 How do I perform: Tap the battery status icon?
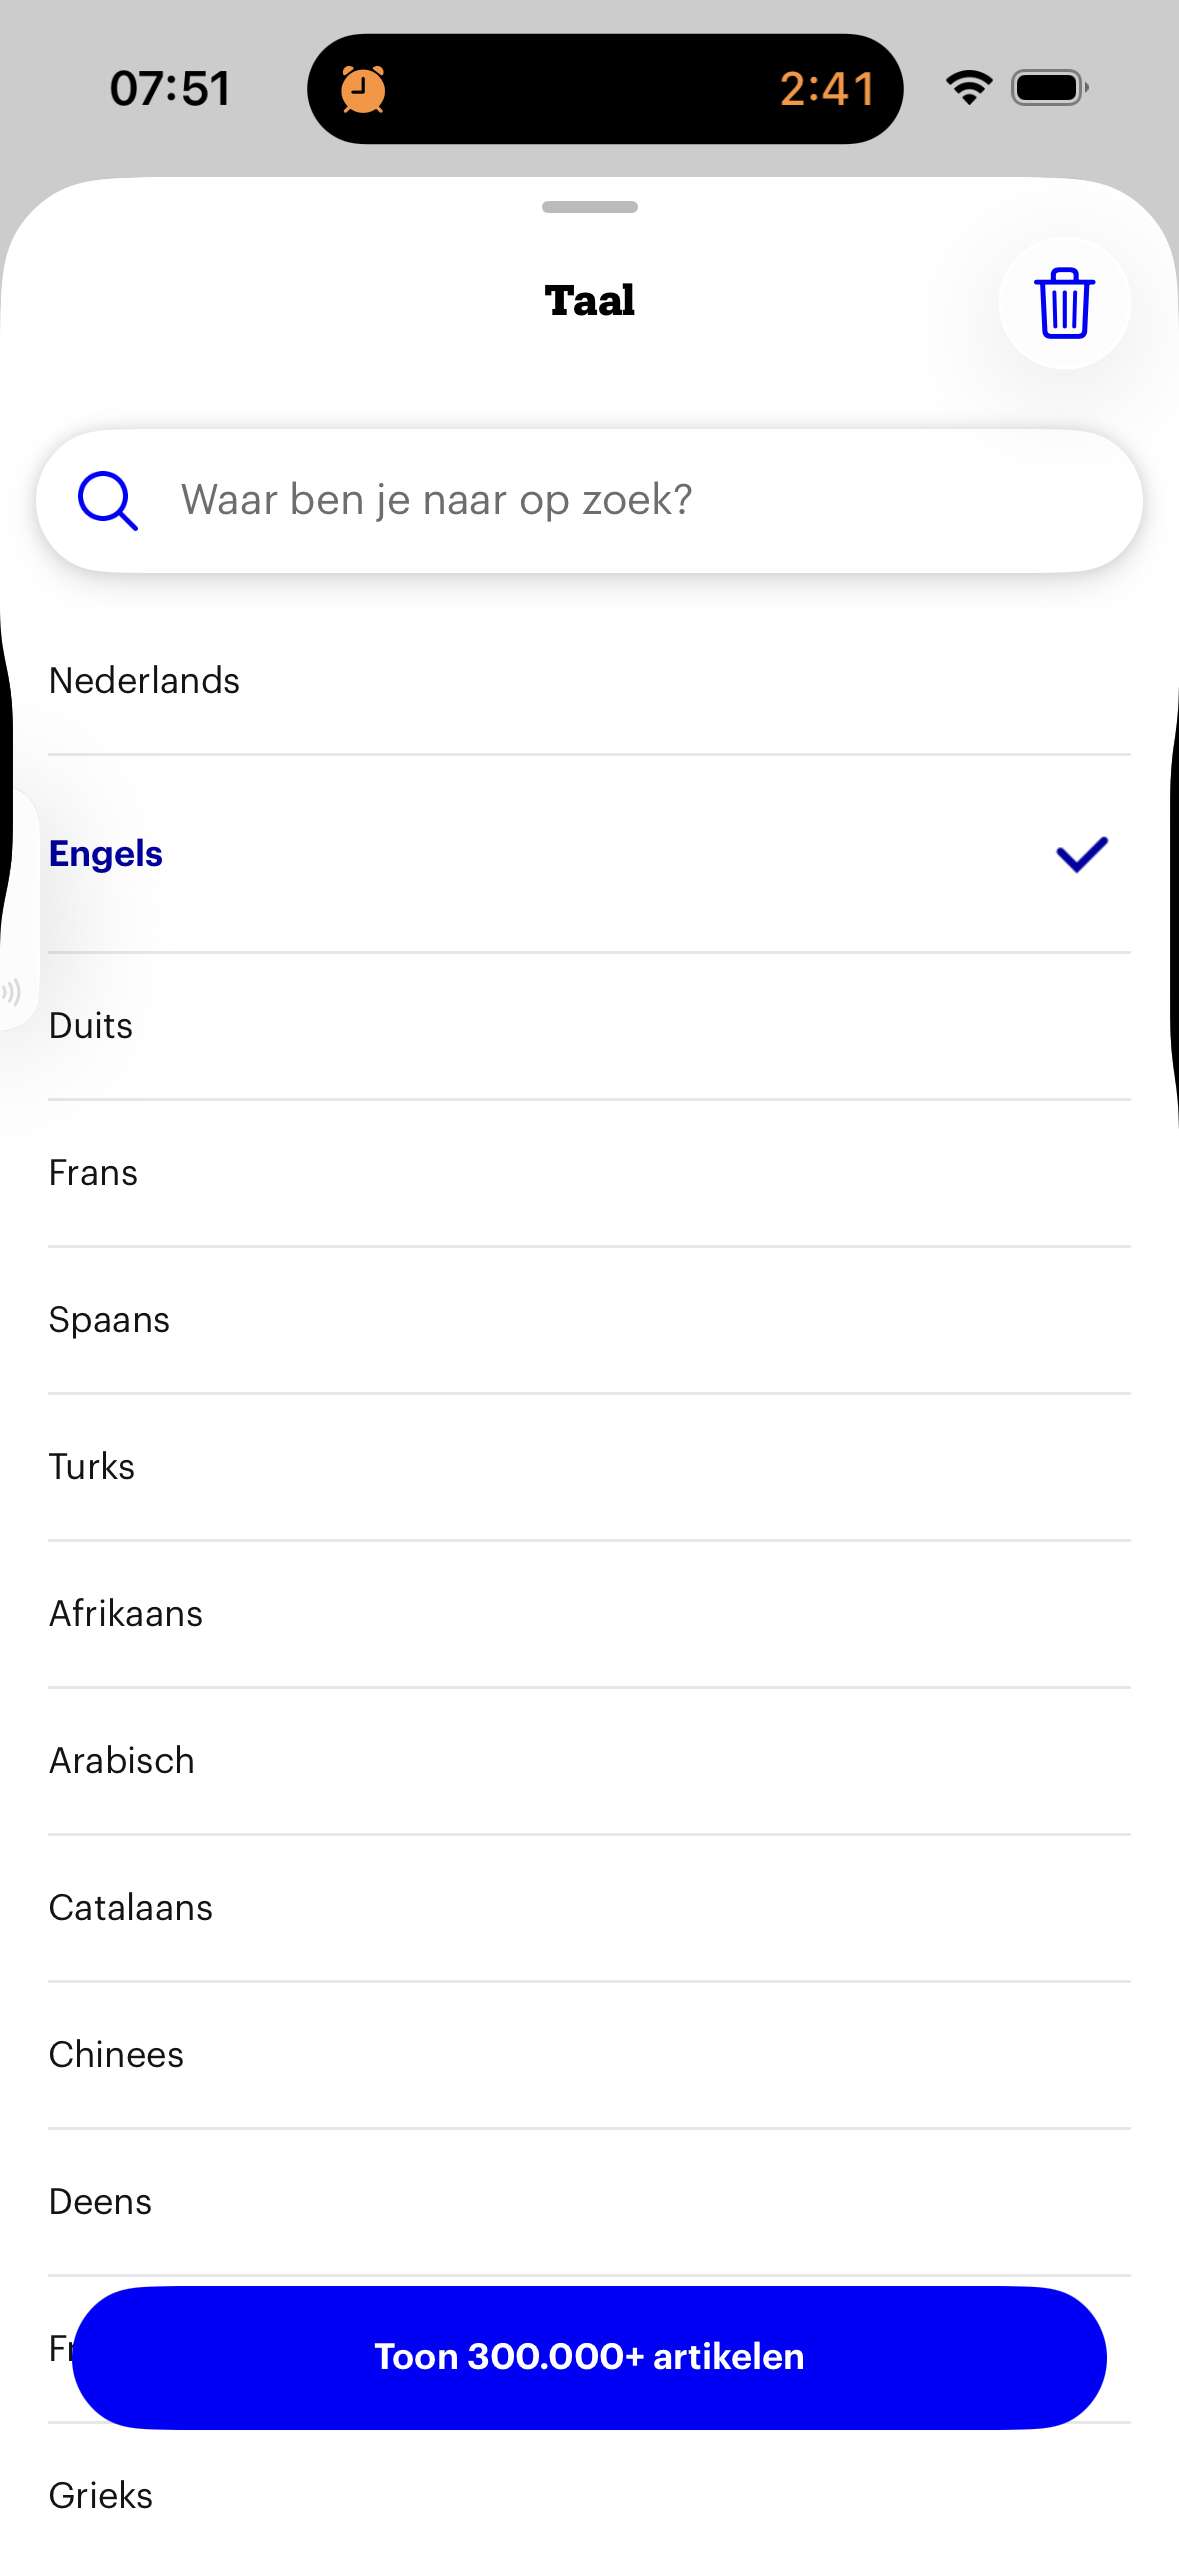tap(1049, 88)
